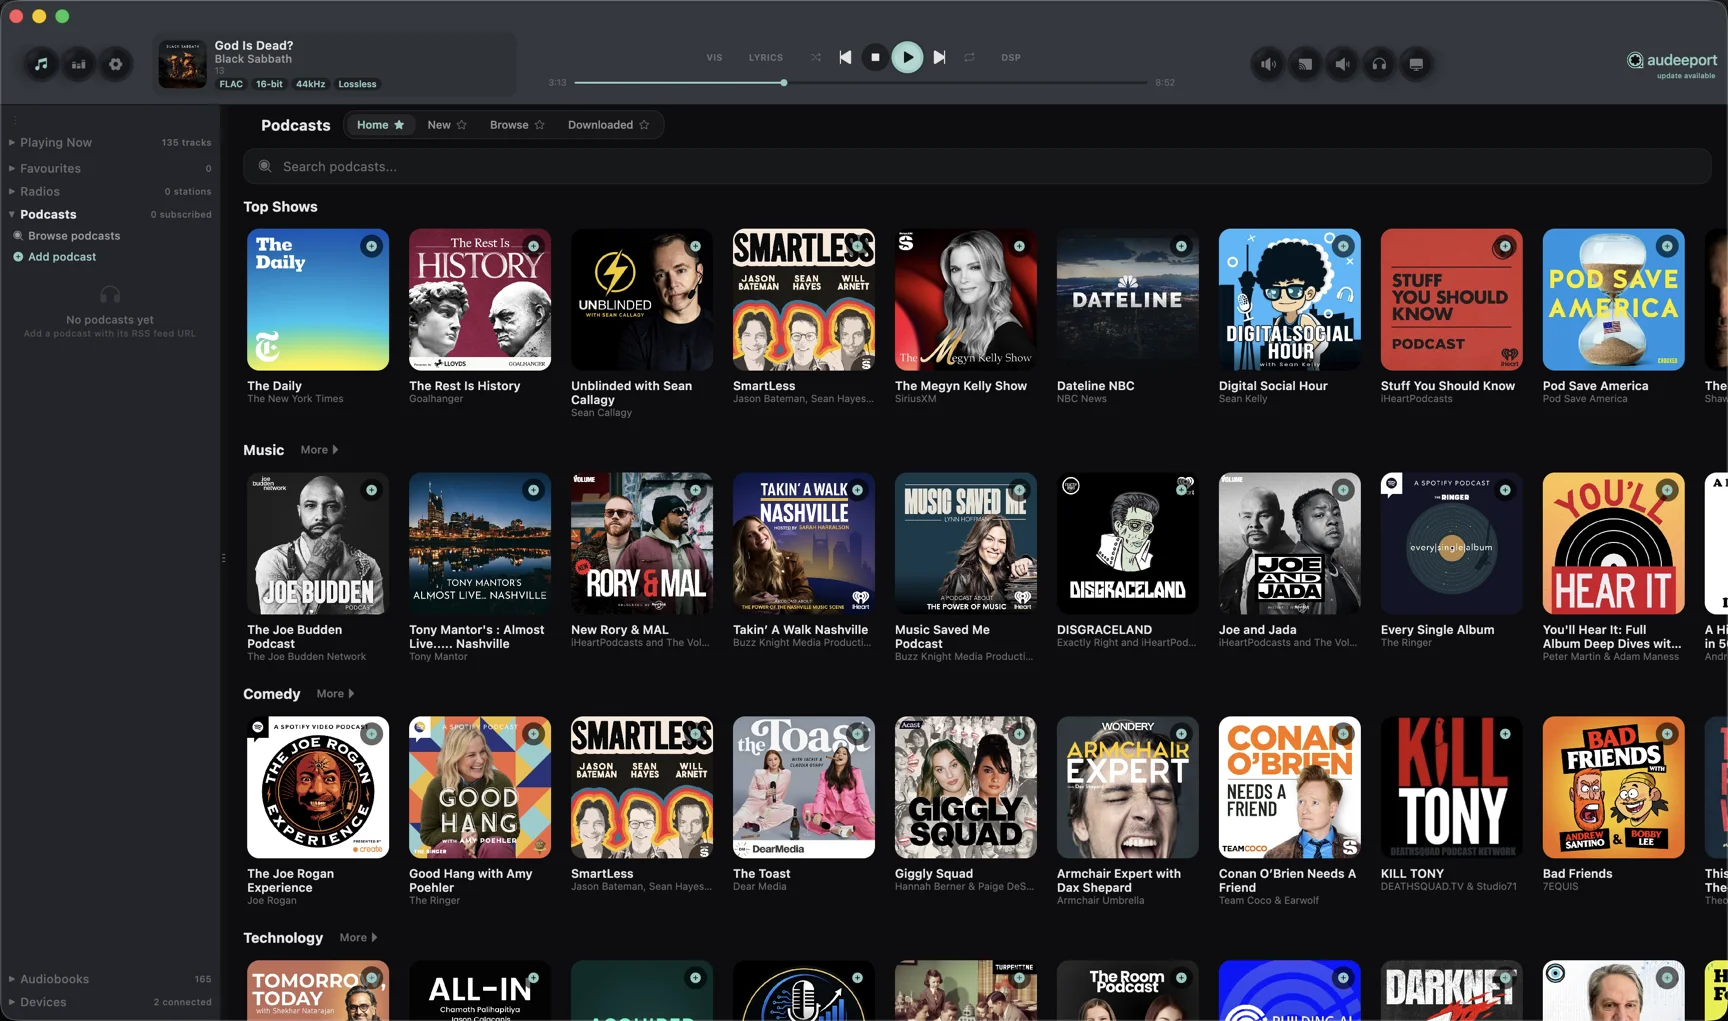Open Conan O'Brien Needs A Friend title
This screenshot has height=1021, width=1728.
coord(1287,880)
